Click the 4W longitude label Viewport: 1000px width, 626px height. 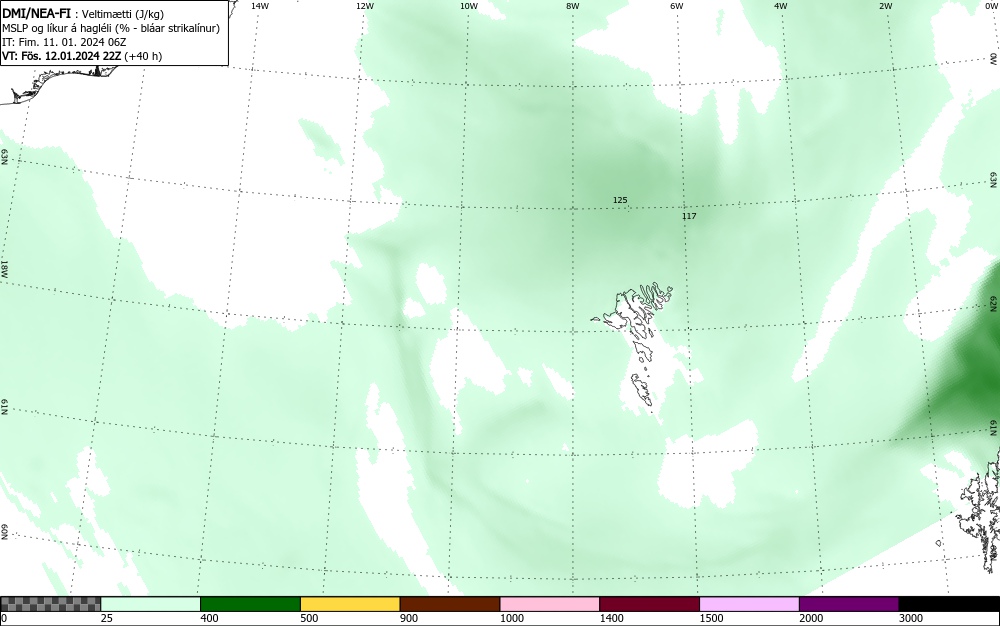(x=781, y=6)
